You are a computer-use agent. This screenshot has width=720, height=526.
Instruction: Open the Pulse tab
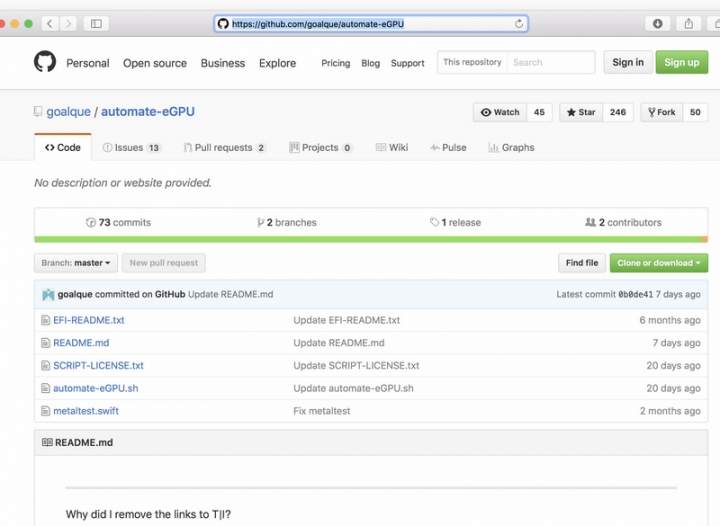coord(448,147)
